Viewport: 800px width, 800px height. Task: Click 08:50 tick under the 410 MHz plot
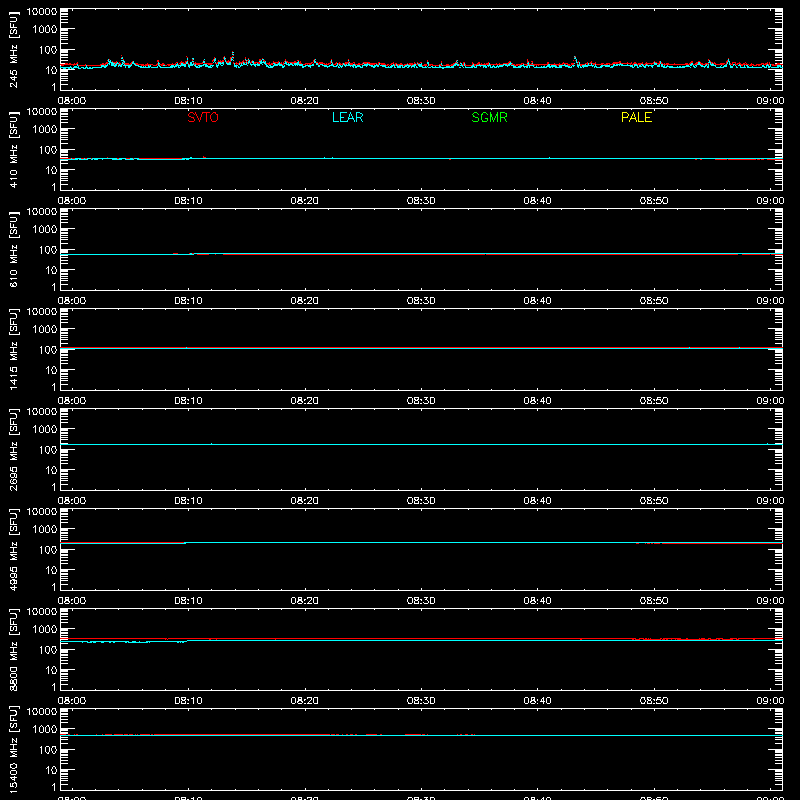(654, 201)
